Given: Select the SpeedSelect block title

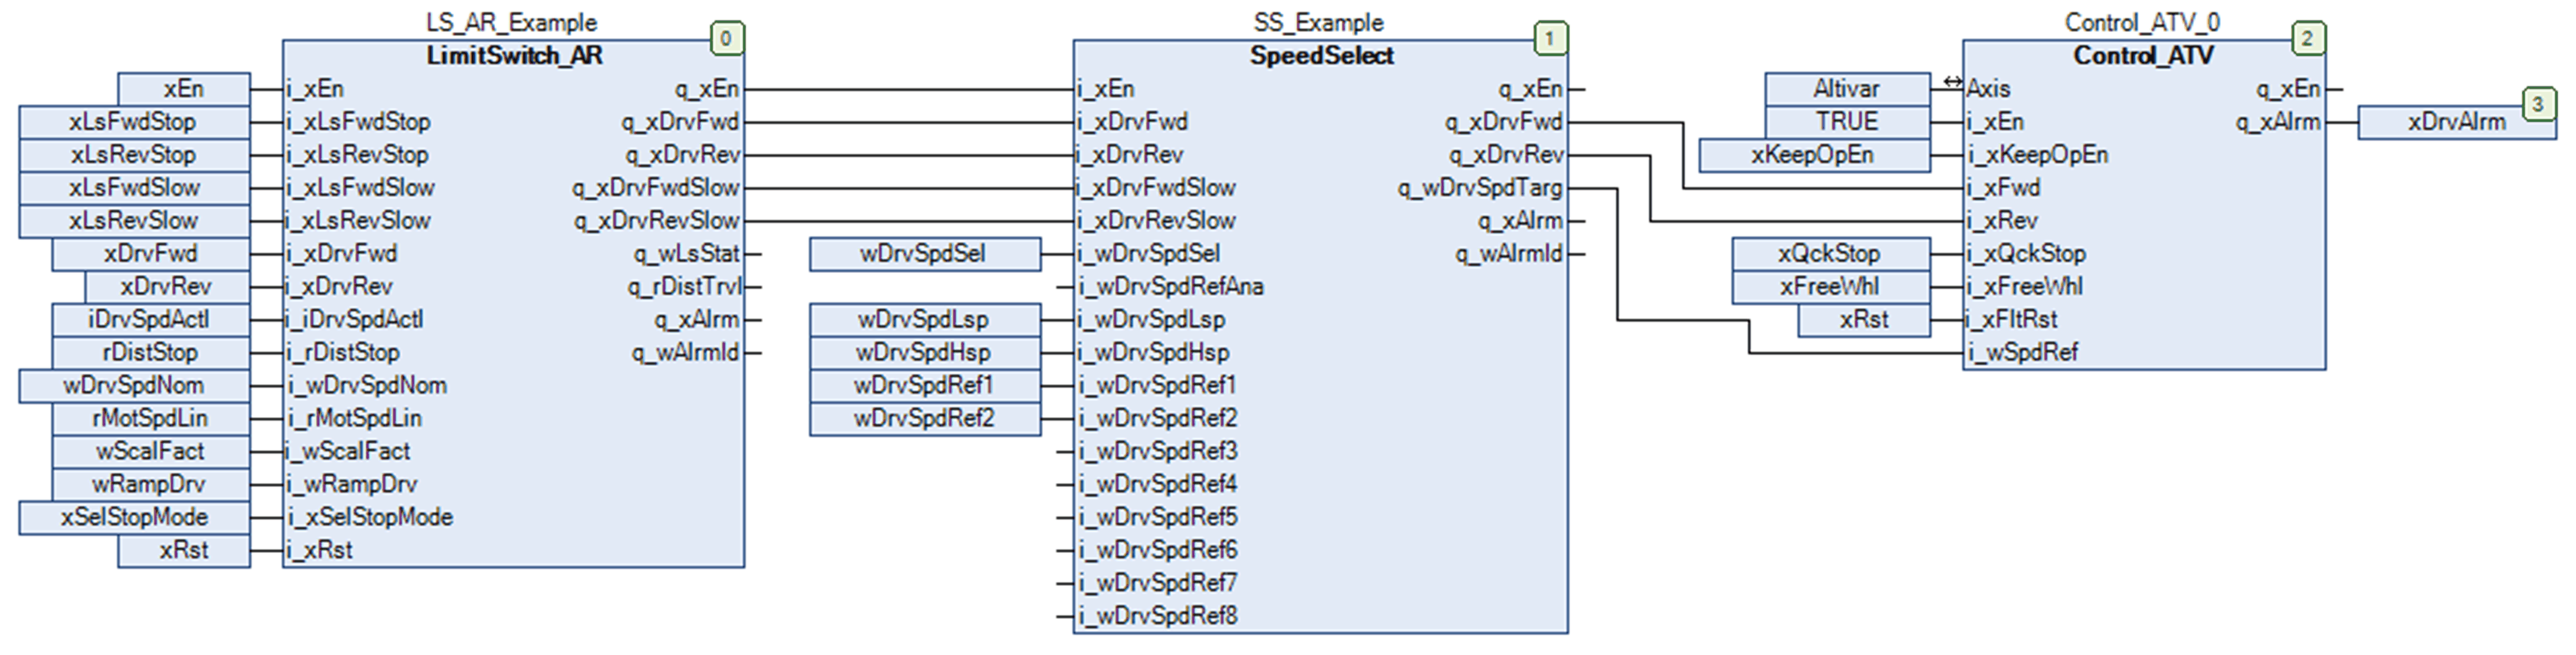Looking at the screenshot, I should (1321, 56).
